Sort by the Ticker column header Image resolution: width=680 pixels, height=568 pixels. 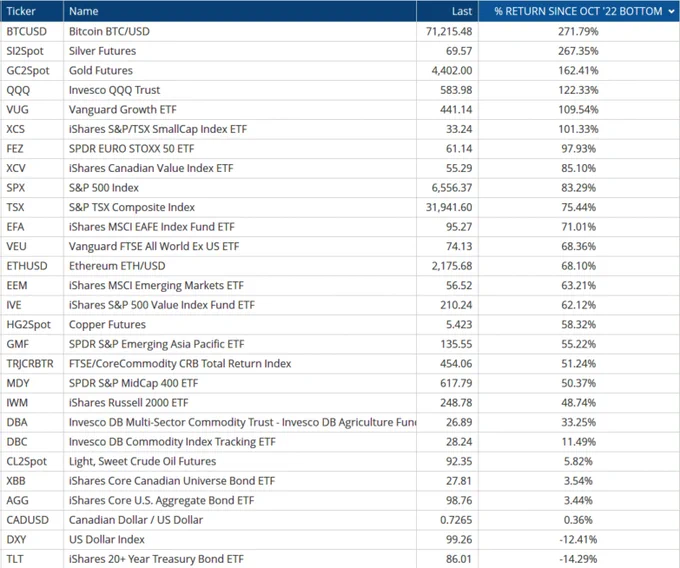click(32, 11)
